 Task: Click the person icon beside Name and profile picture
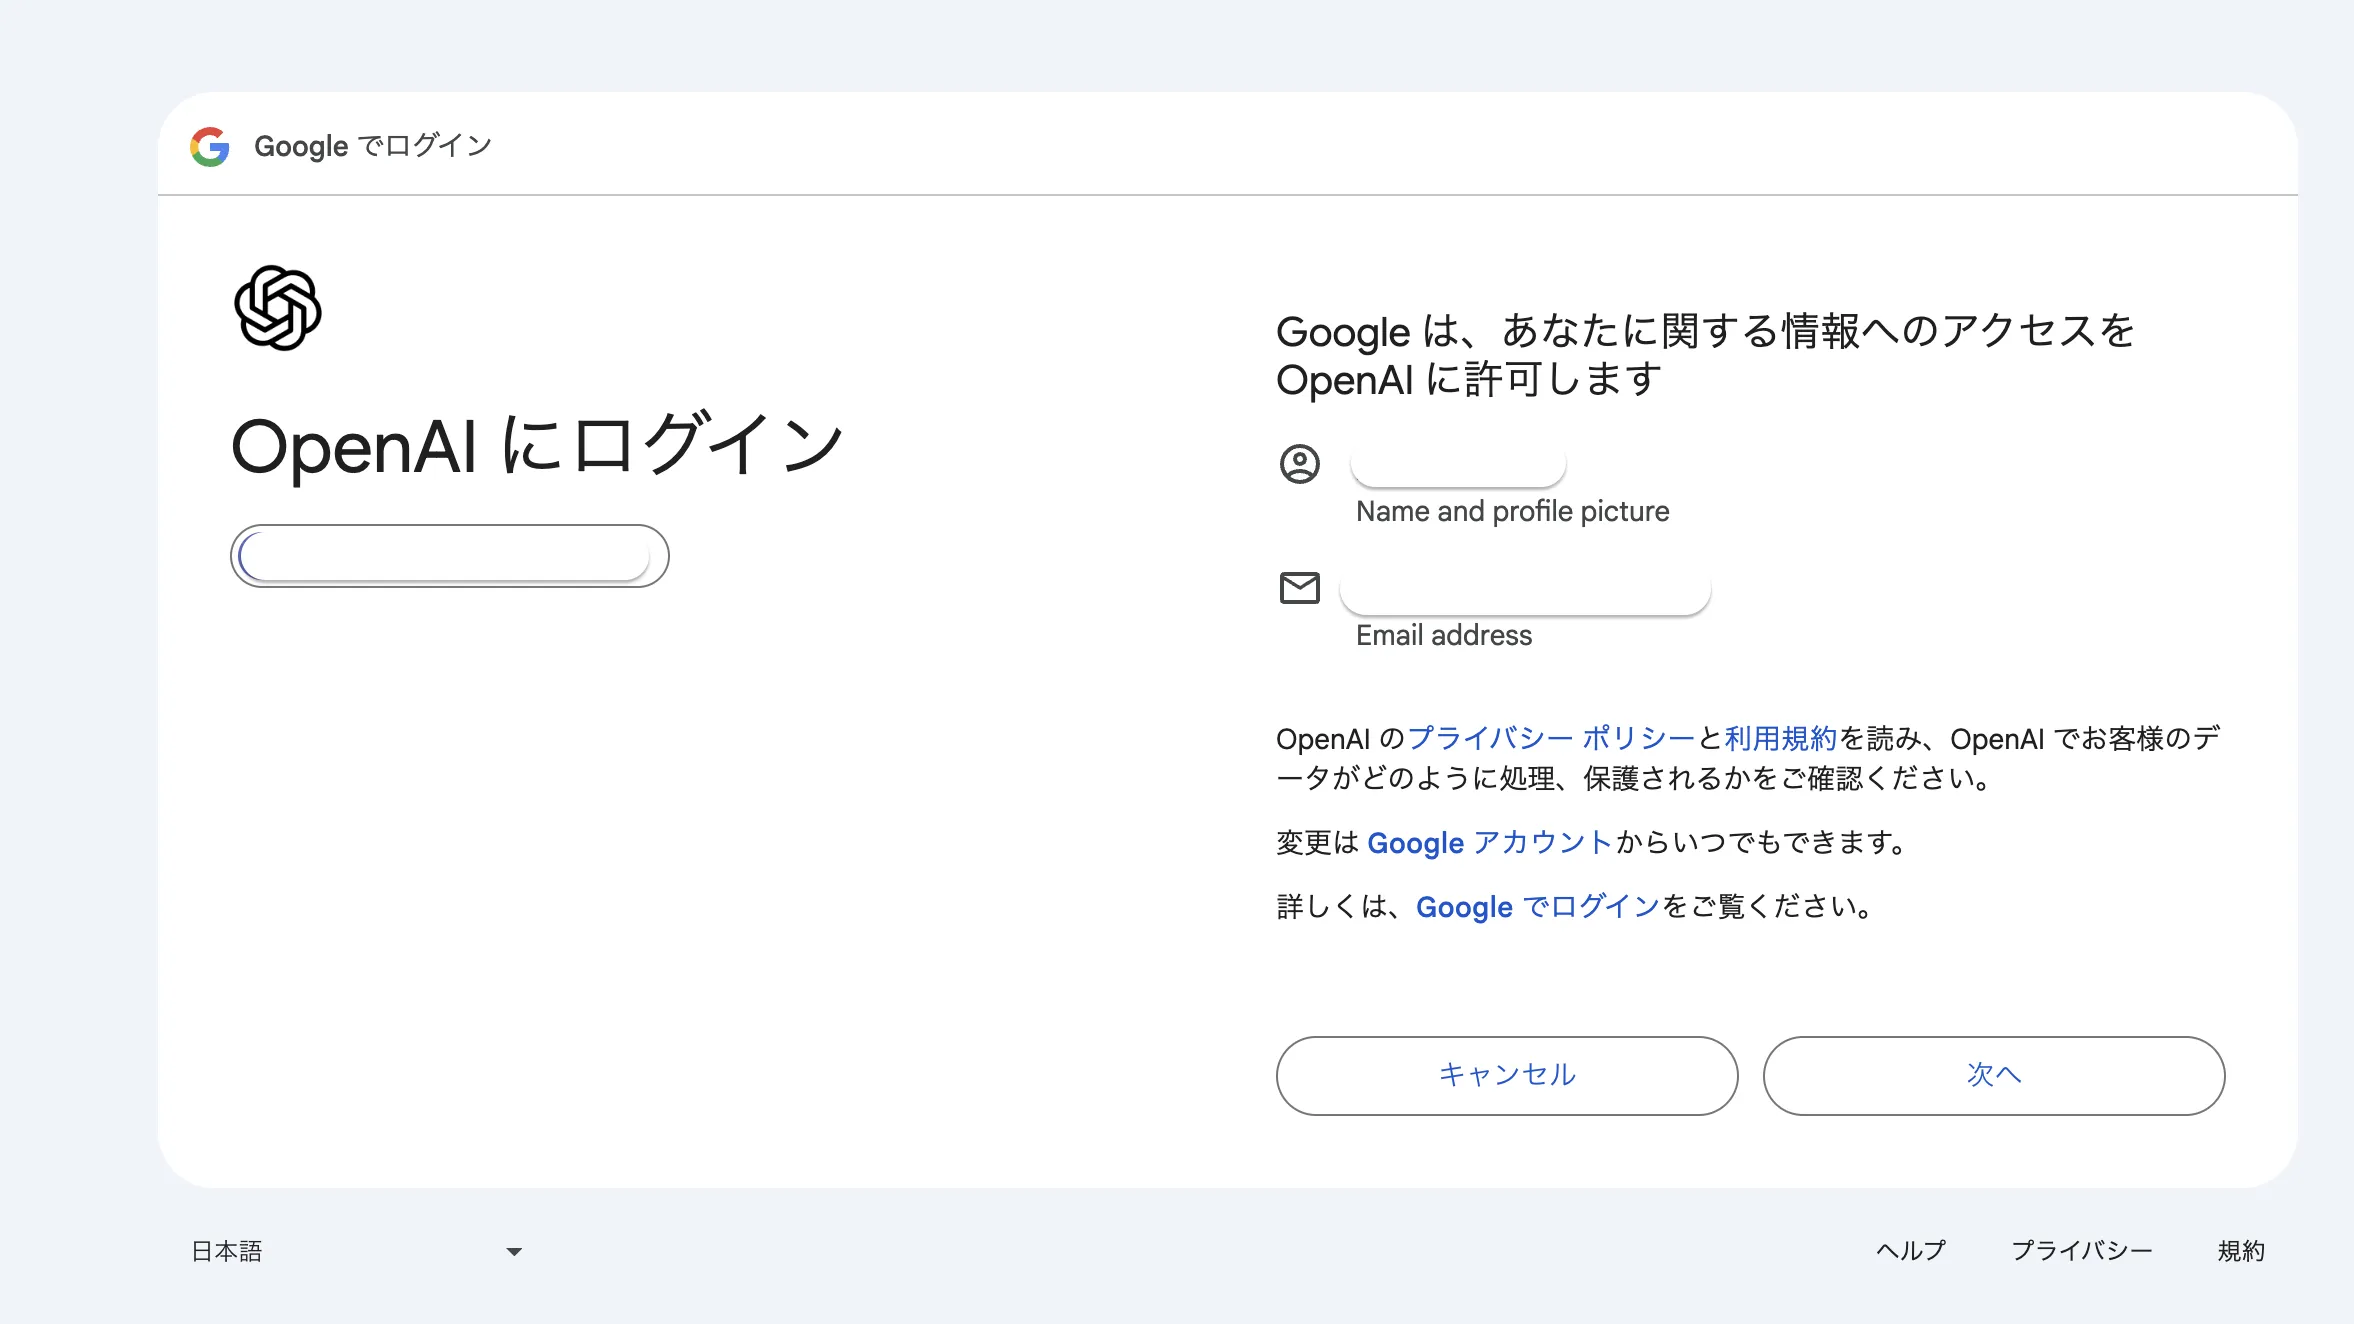pyautogui.click(x=1300, y=463)
